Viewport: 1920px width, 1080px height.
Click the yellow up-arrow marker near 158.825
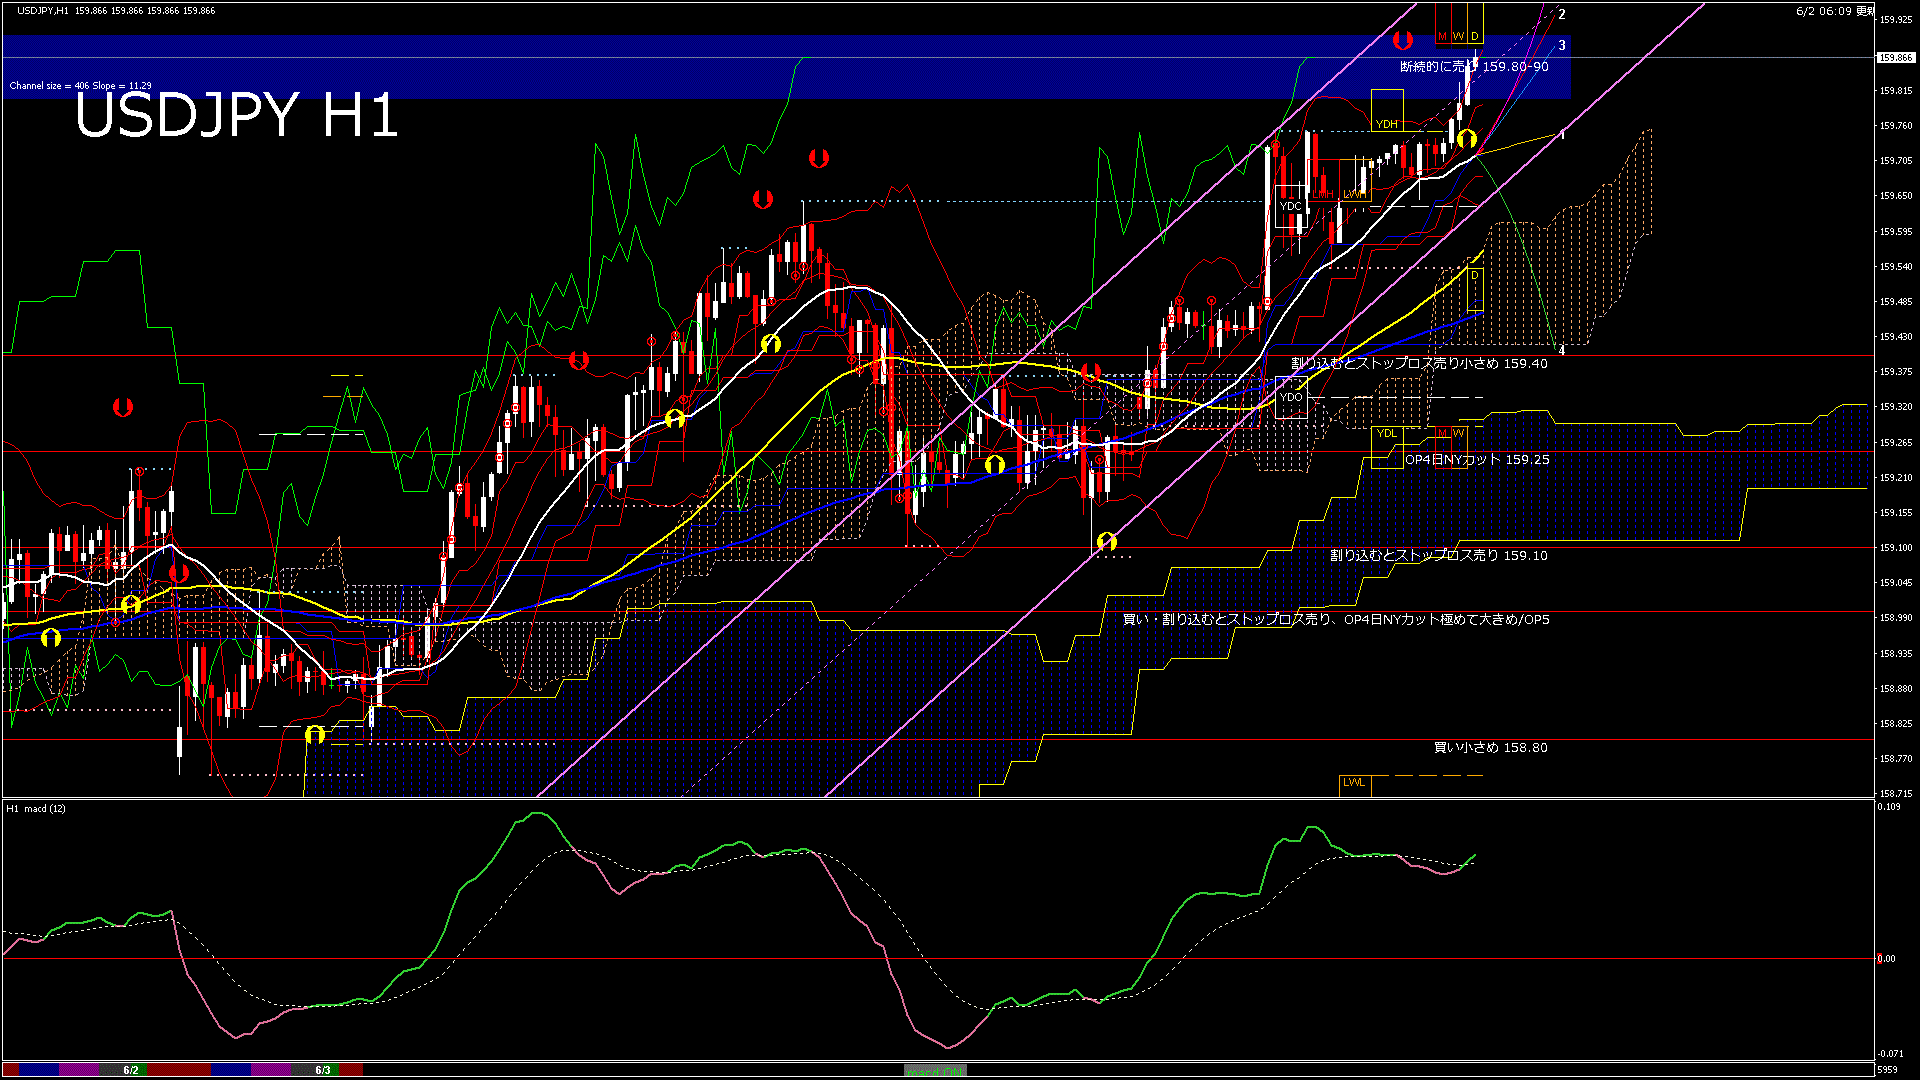coord(315,735)
